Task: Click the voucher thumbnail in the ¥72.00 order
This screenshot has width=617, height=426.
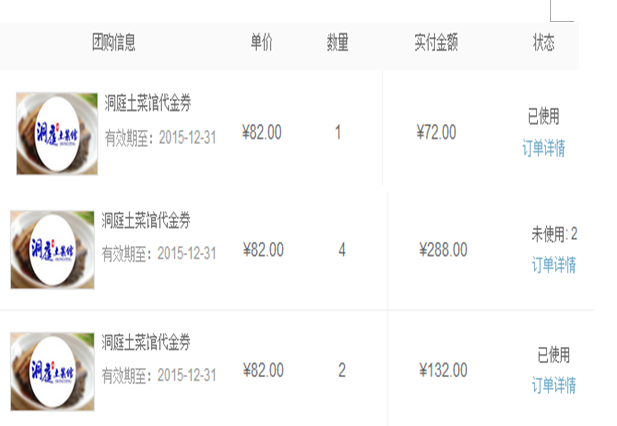Action: tap(57, 133)
